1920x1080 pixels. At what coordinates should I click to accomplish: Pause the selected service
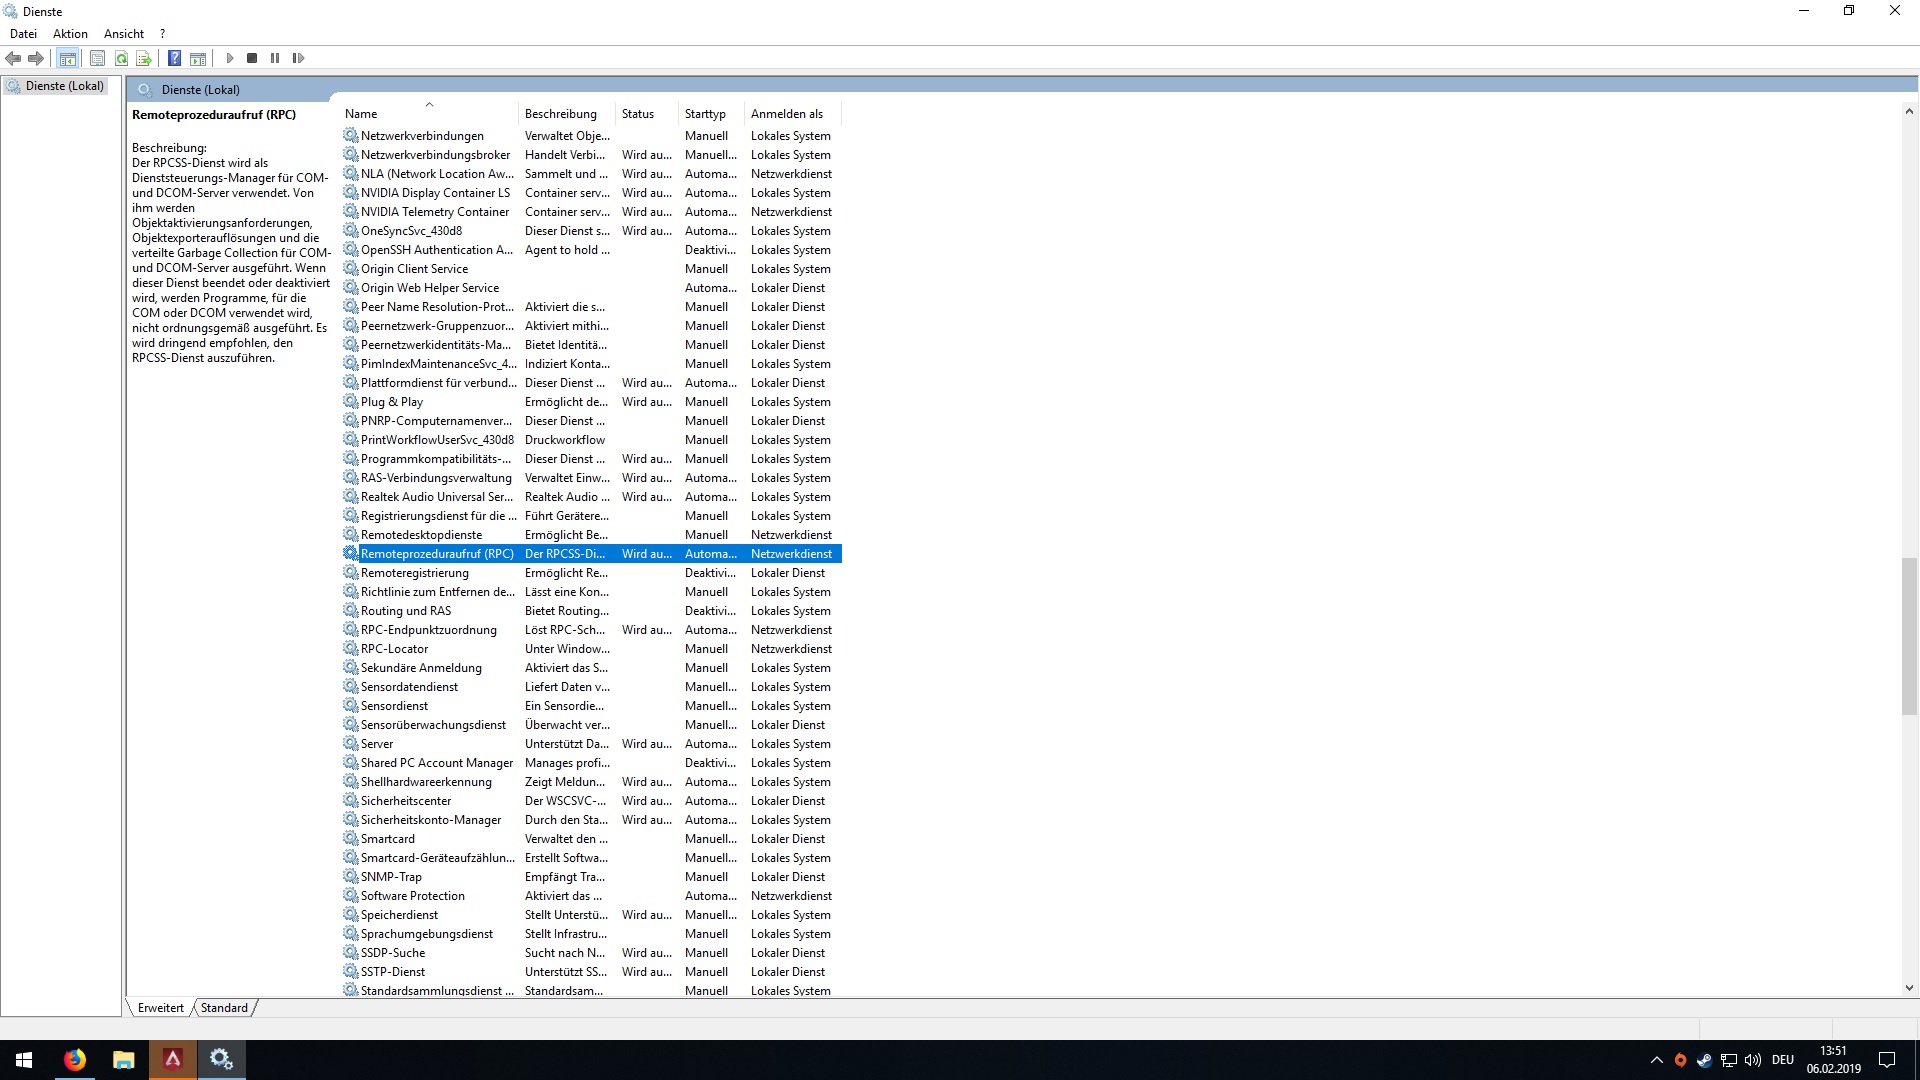click(x=275, y=58)
